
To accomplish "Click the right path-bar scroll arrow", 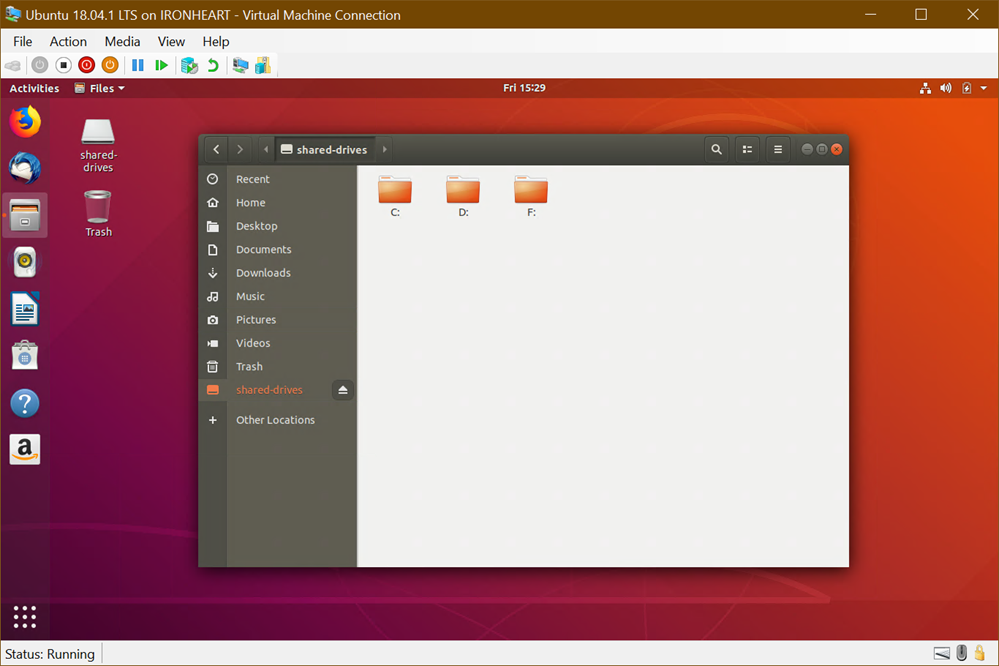I will click(384, 149).
